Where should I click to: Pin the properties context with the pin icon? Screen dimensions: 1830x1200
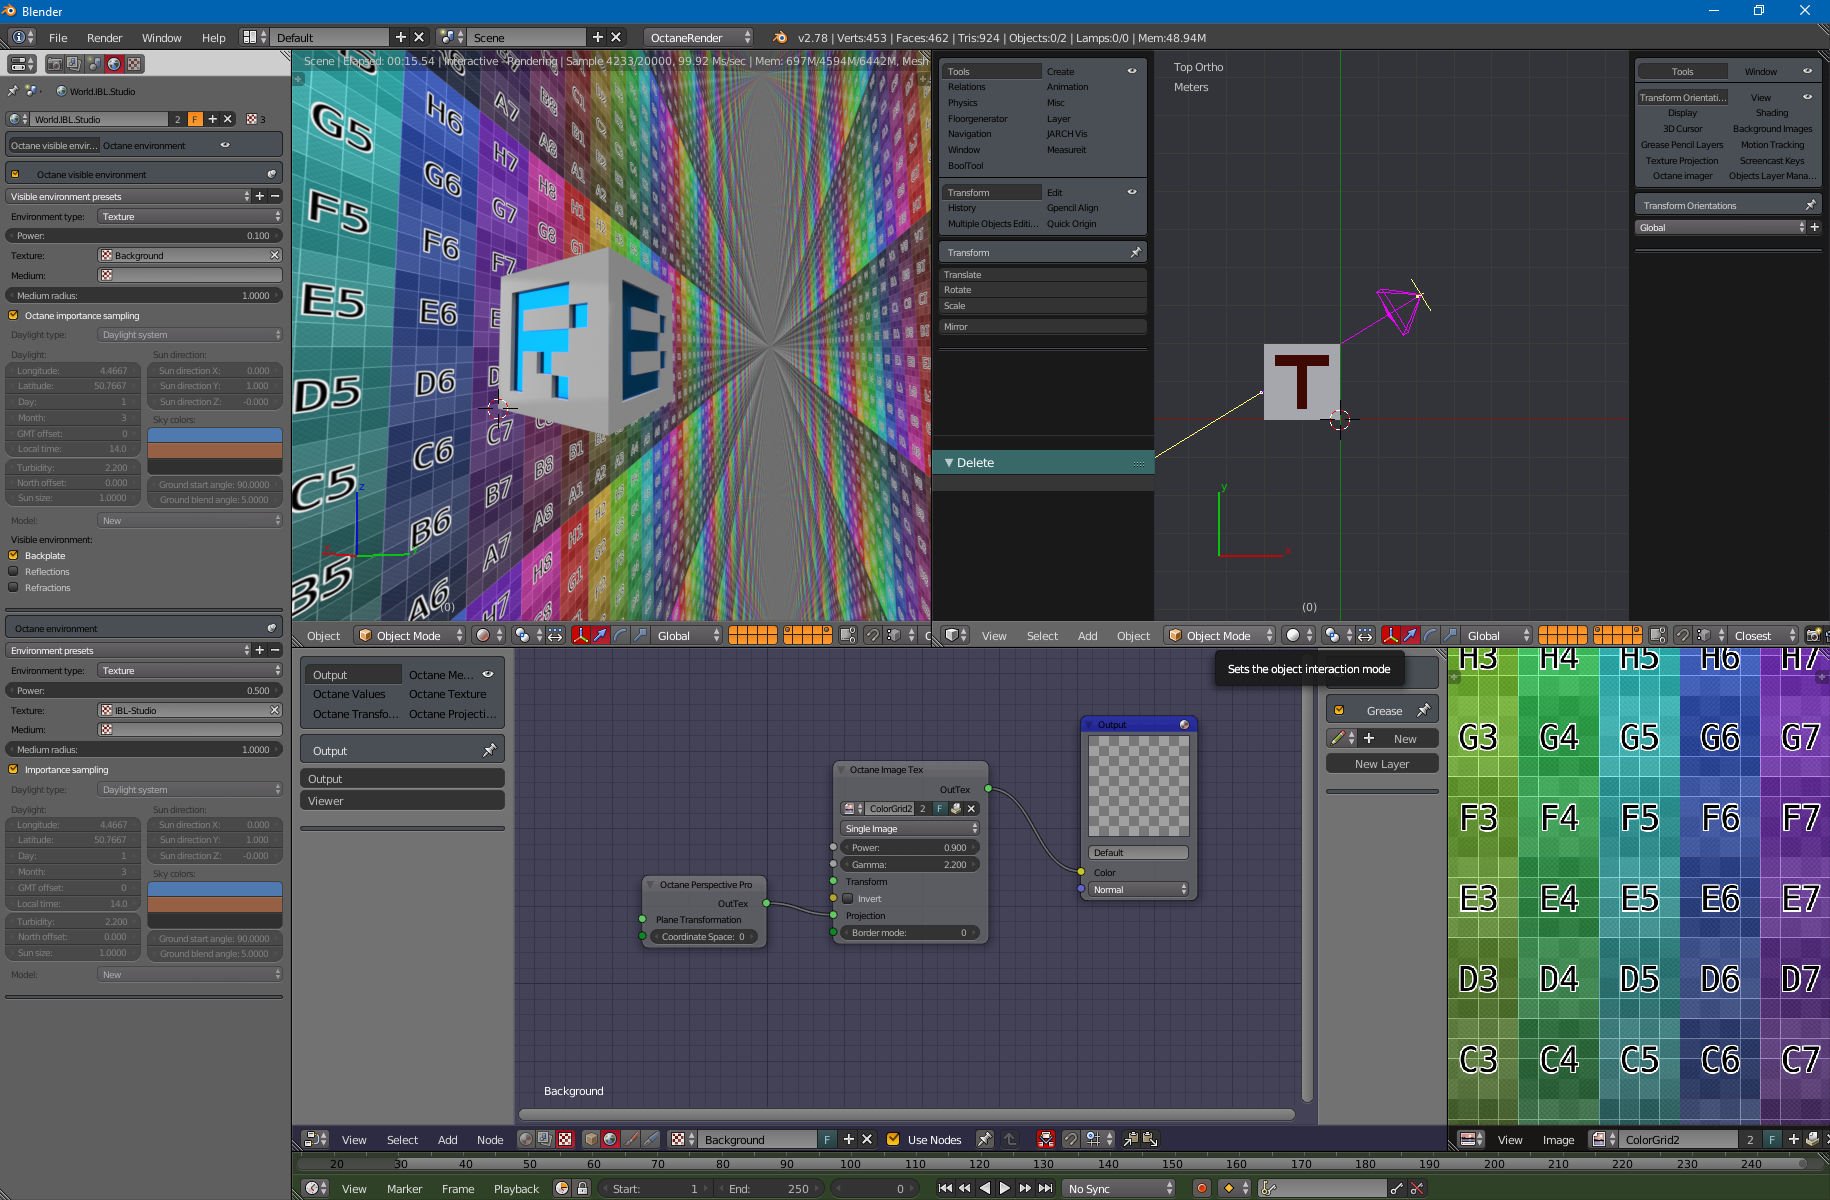[x=13, y=91]
